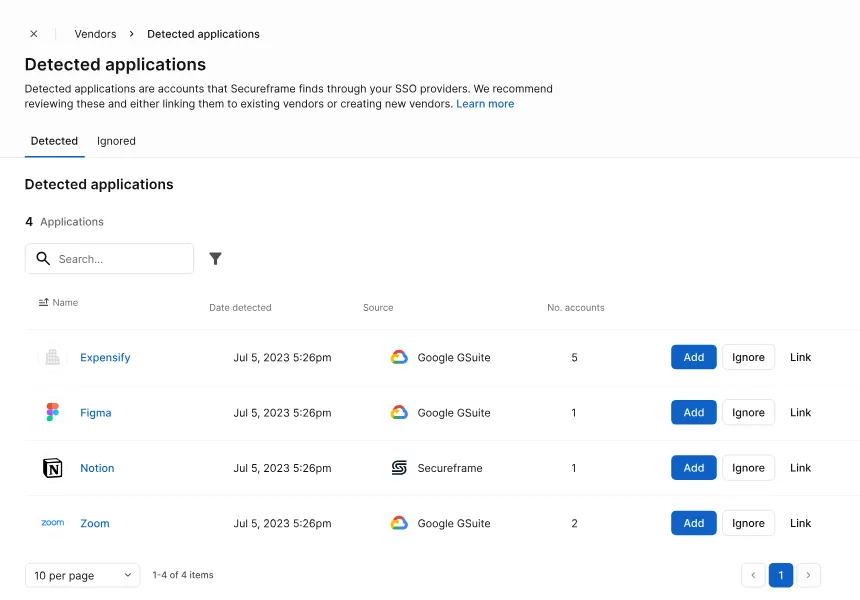Screen dimensions: 860x600
Task: Go to the next page arrow
Action: click(x=809, y=575)
